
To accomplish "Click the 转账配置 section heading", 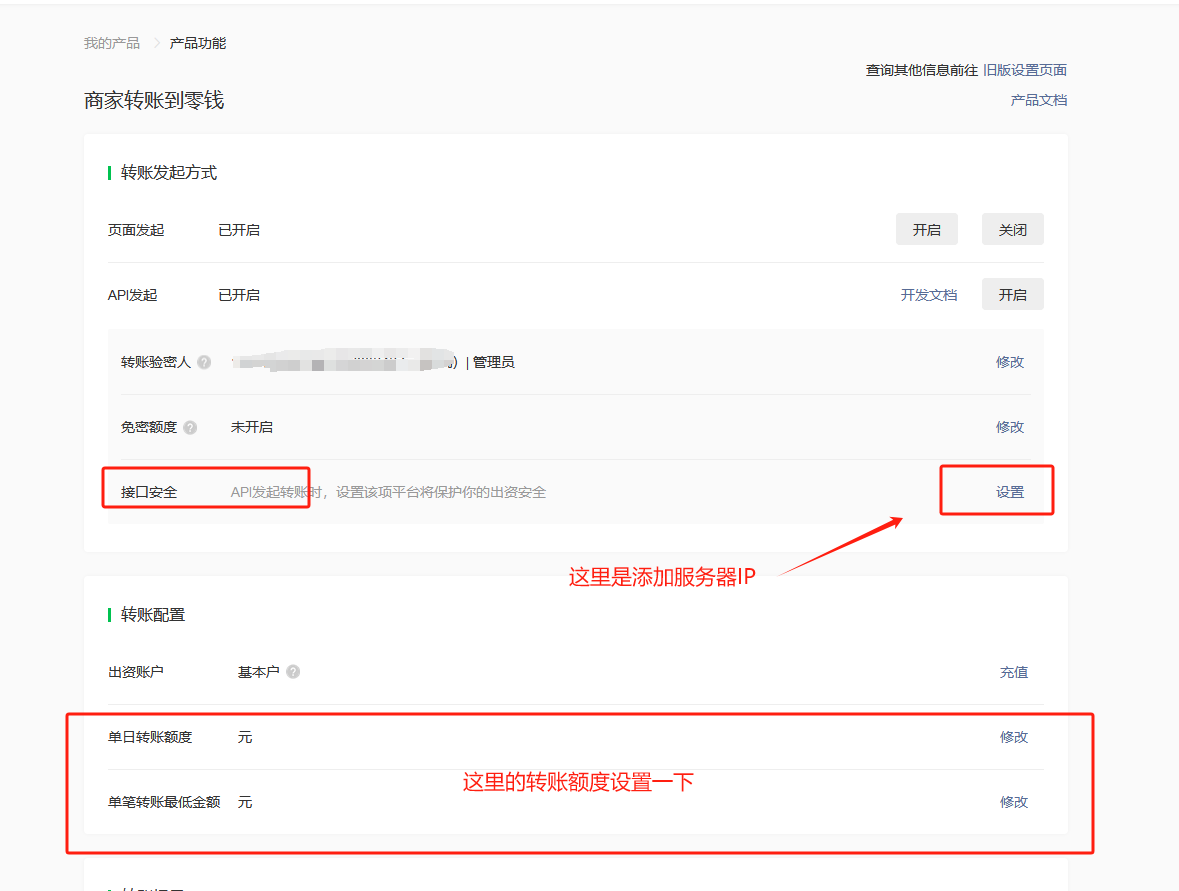I will click(153, 615).
